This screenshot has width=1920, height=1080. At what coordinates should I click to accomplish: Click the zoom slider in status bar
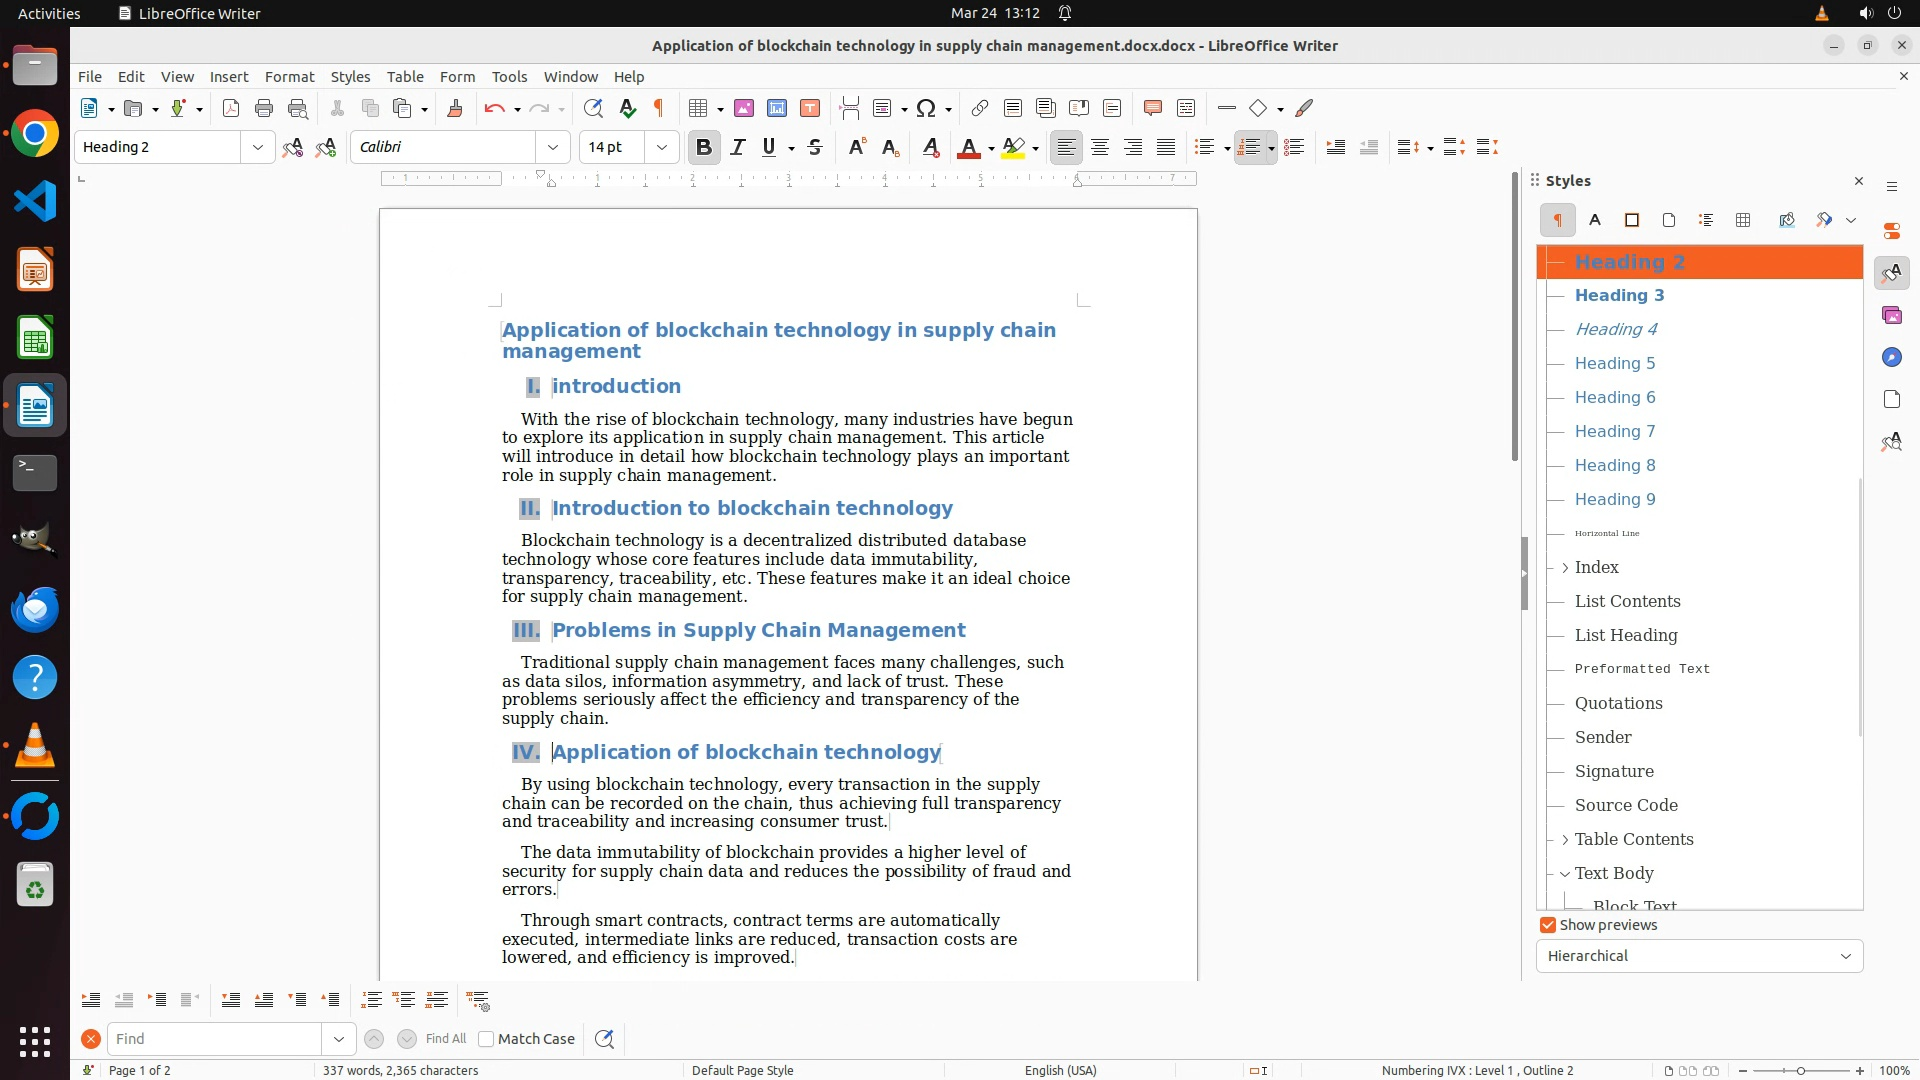[1800, 1071]
